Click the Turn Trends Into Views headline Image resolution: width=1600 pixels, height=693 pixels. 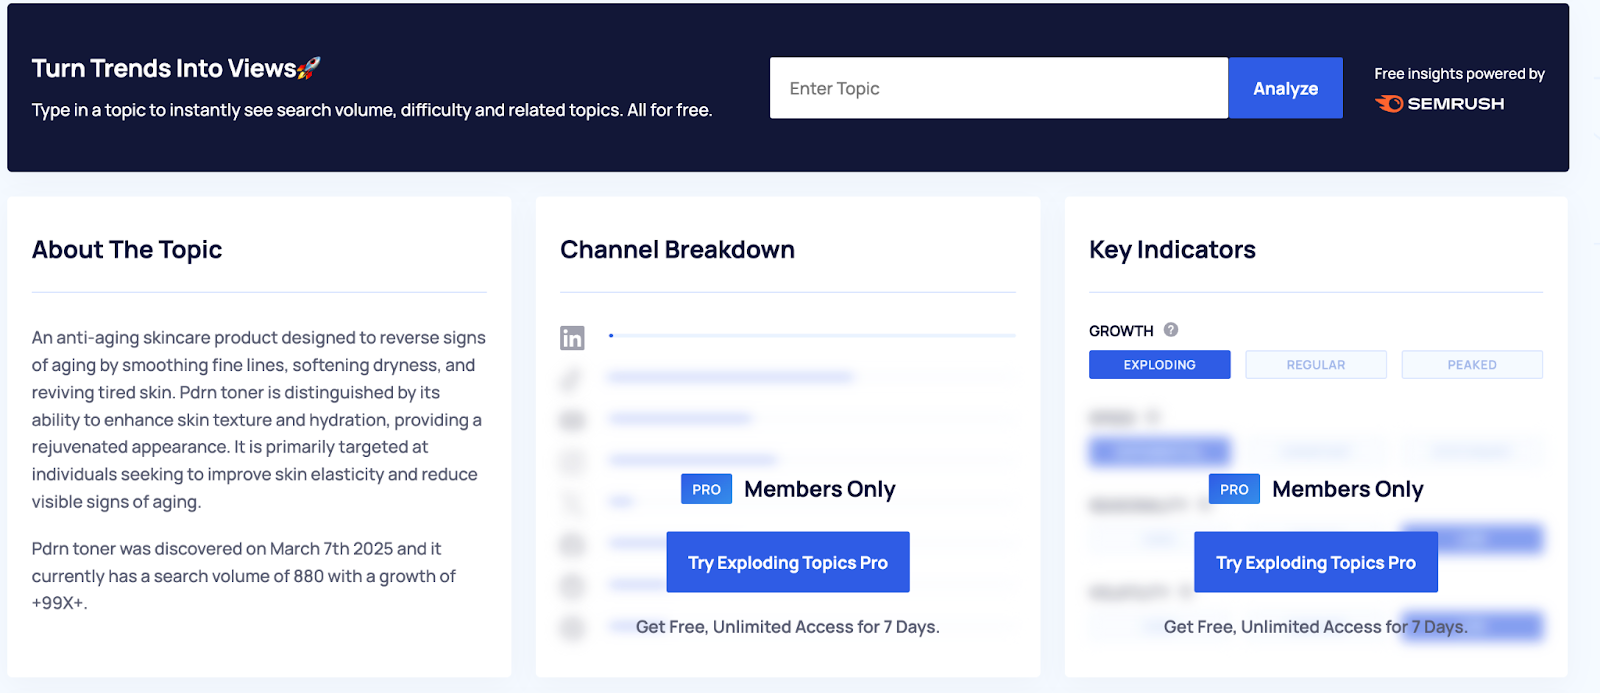pyautogui.click(x=164, y=68)
